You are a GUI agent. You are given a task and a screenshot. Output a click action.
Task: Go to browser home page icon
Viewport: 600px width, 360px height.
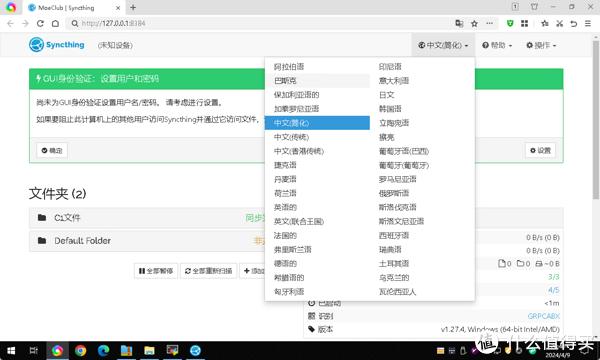click(x=55, y=23)
